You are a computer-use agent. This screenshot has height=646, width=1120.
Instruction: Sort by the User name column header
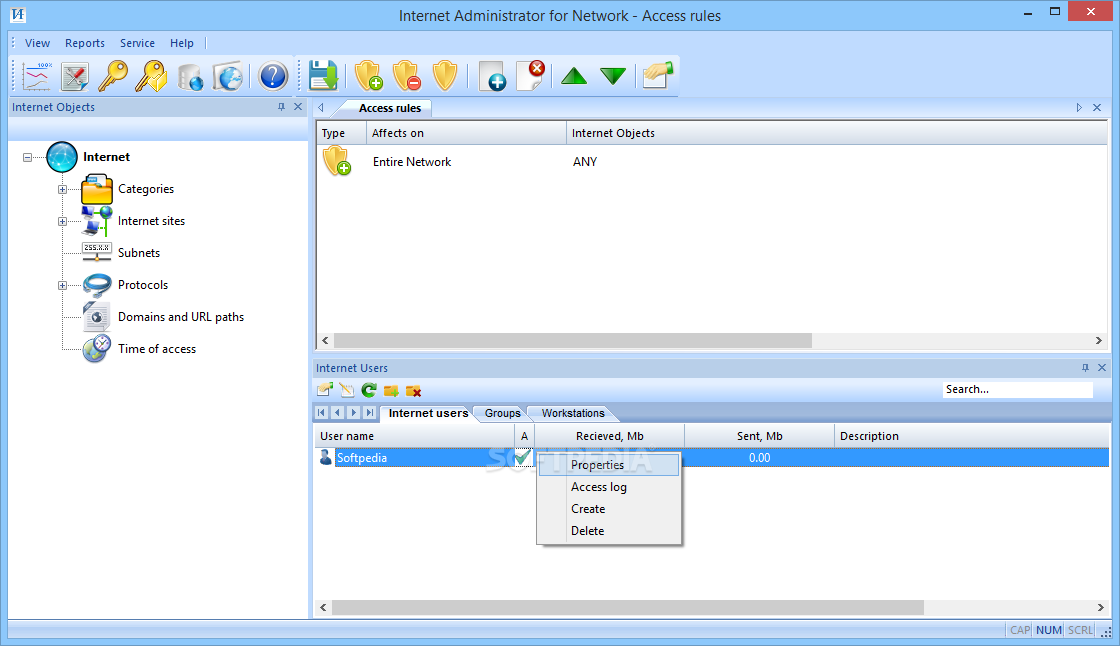pos(414,436)
